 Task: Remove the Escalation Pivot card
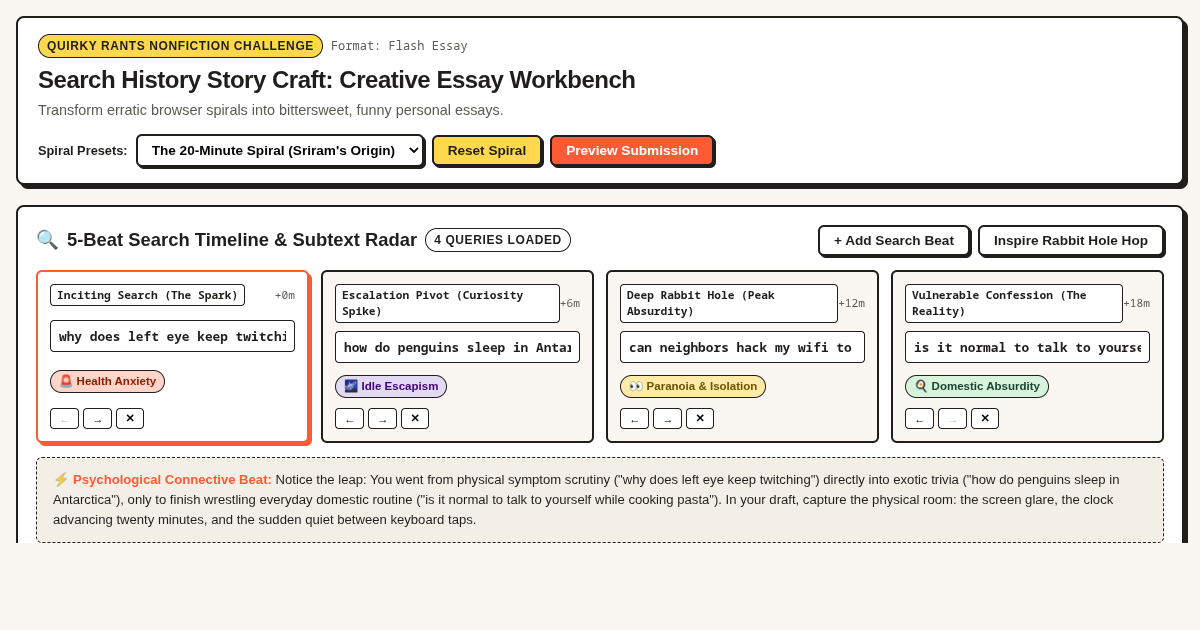pos(415,419)
